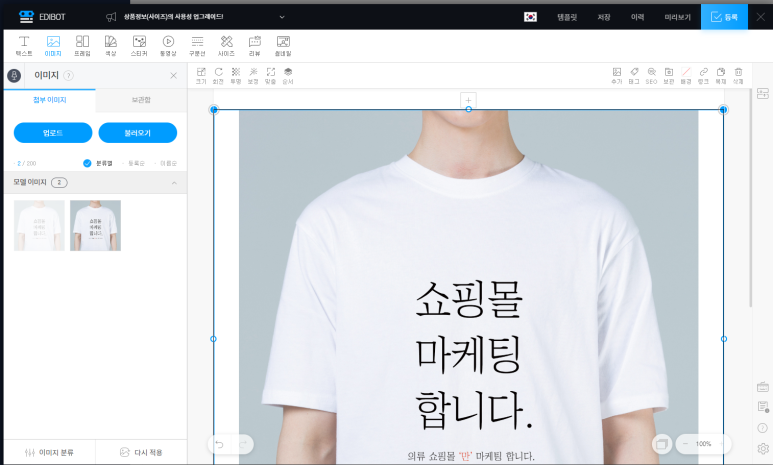Click the plus button above the image

point(468,100)
